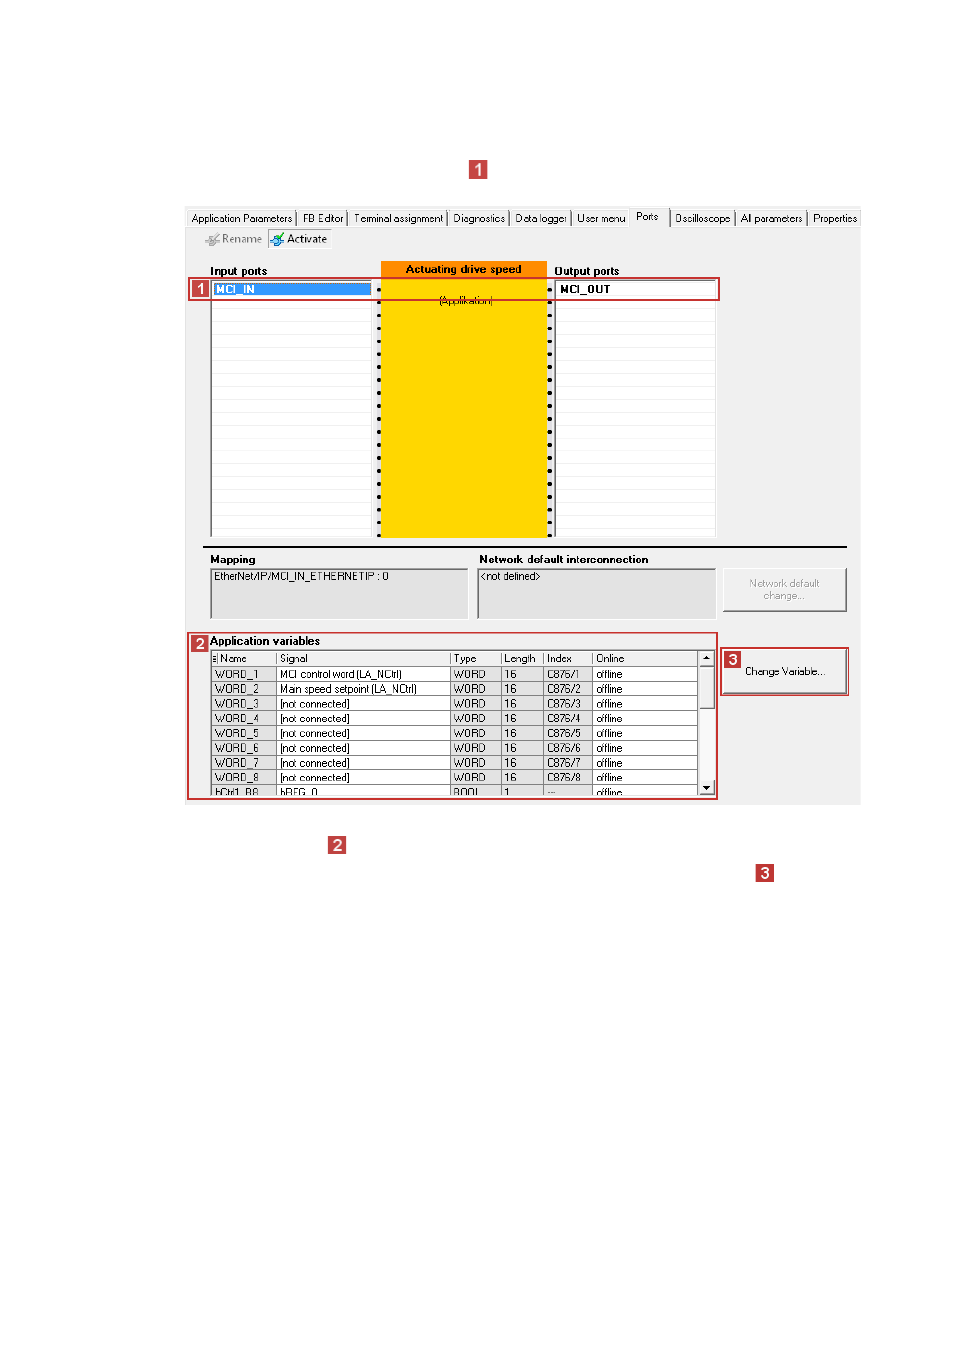Open the Terminal assignment tab

click(x=398, y=218)
